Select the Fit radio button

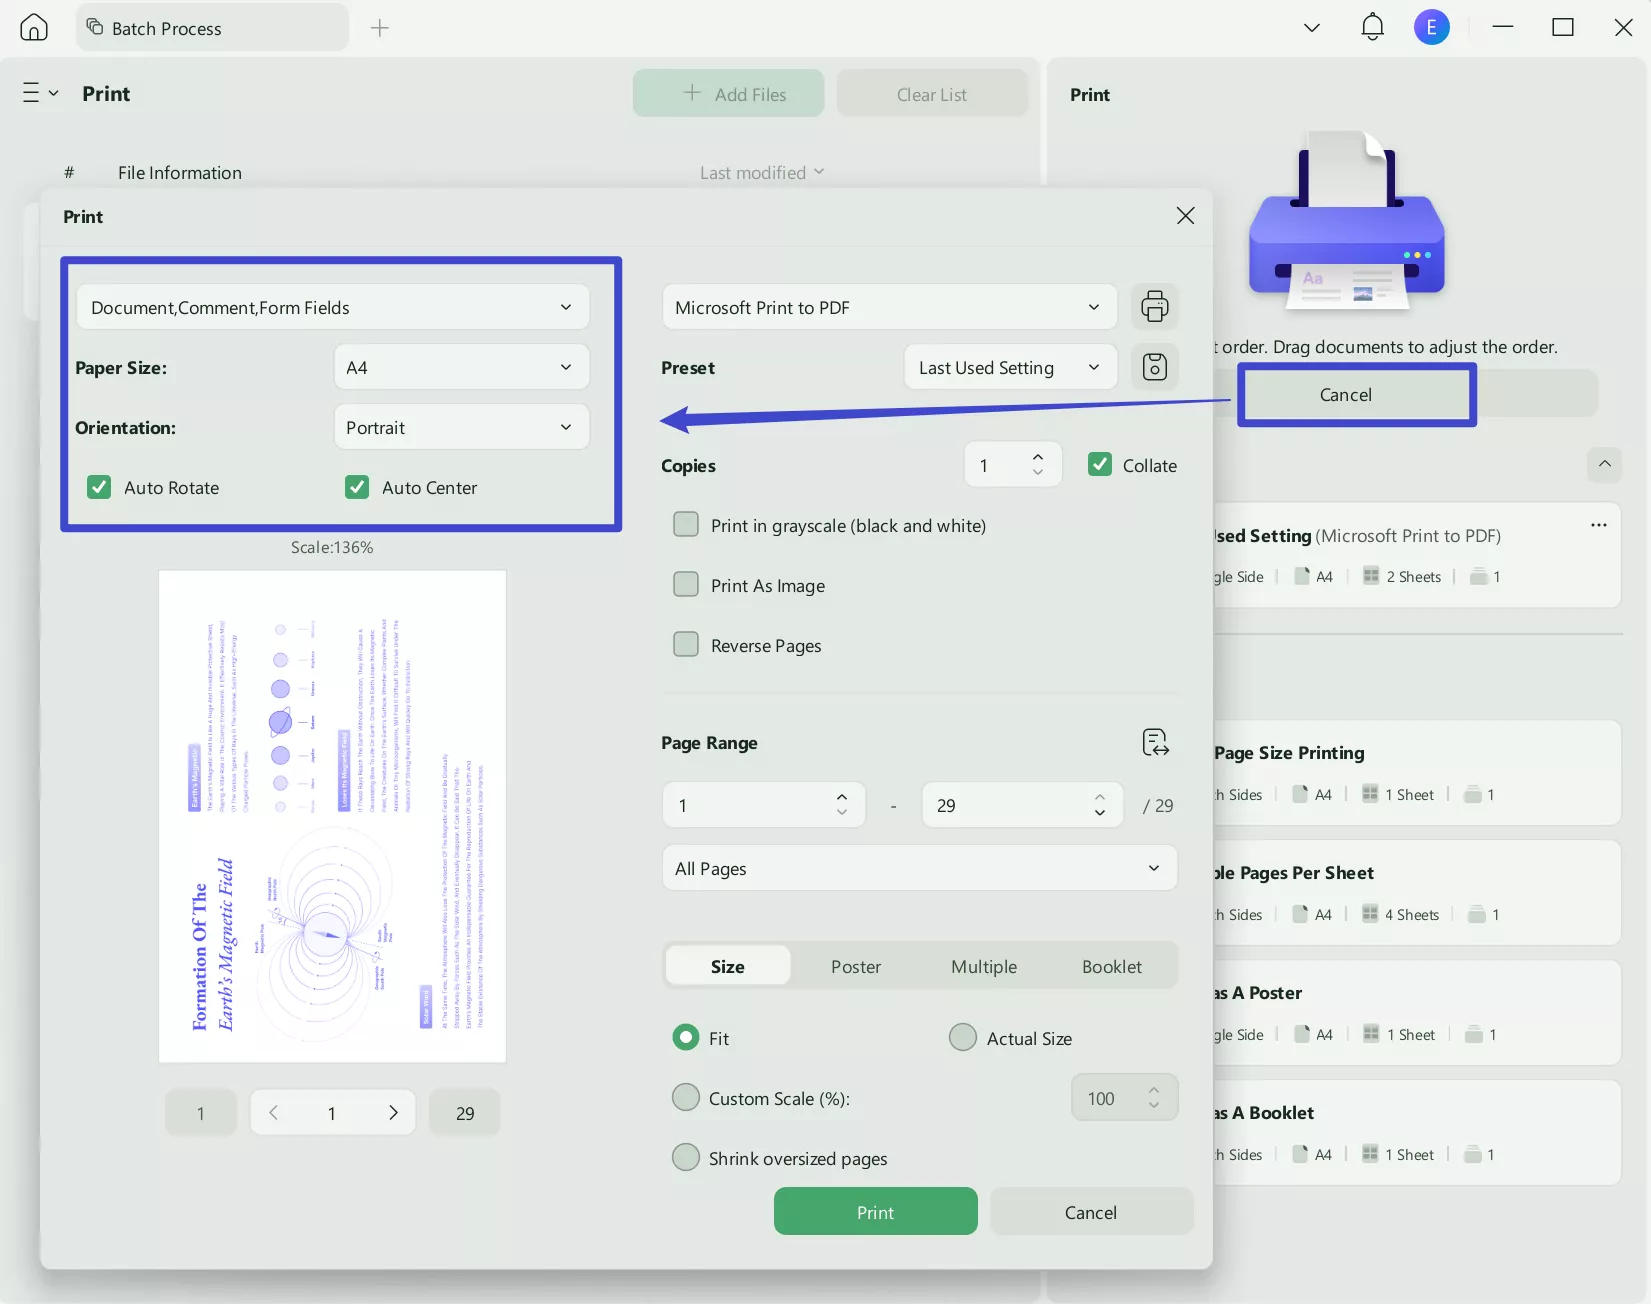686,1038
